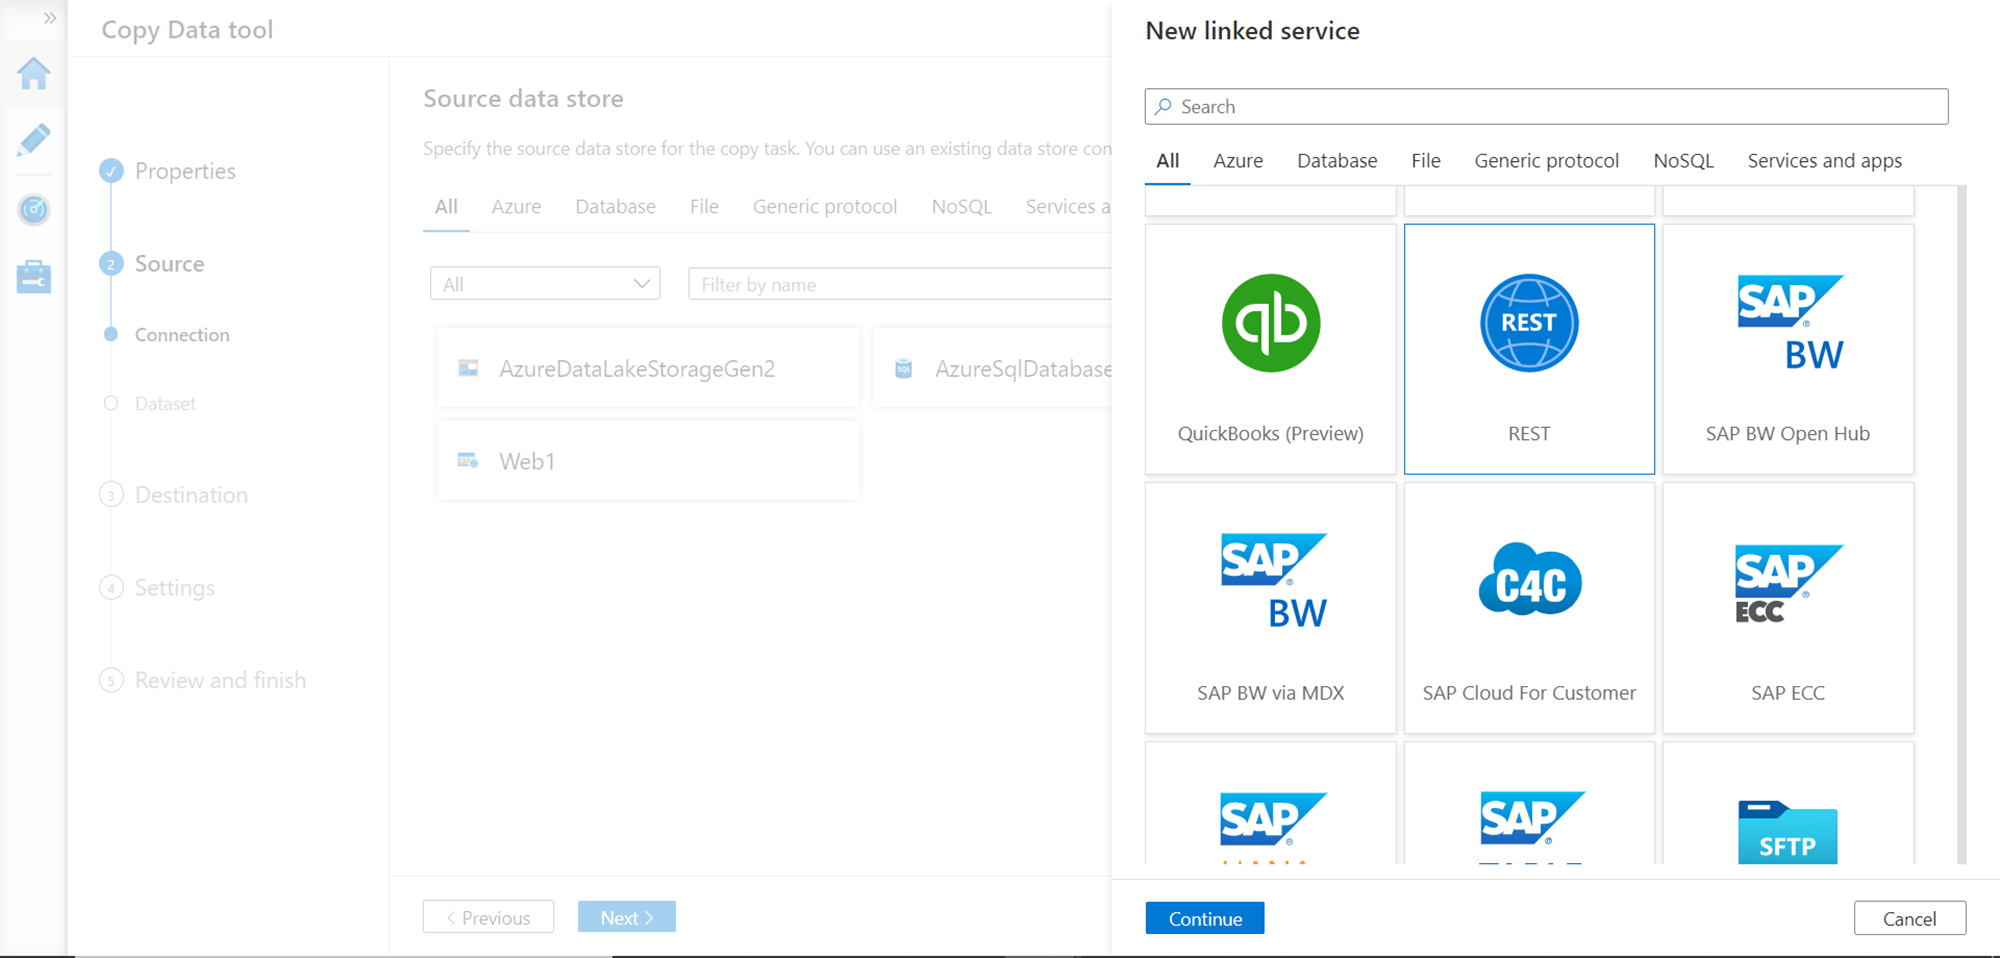Click the Continue button

1204,918
